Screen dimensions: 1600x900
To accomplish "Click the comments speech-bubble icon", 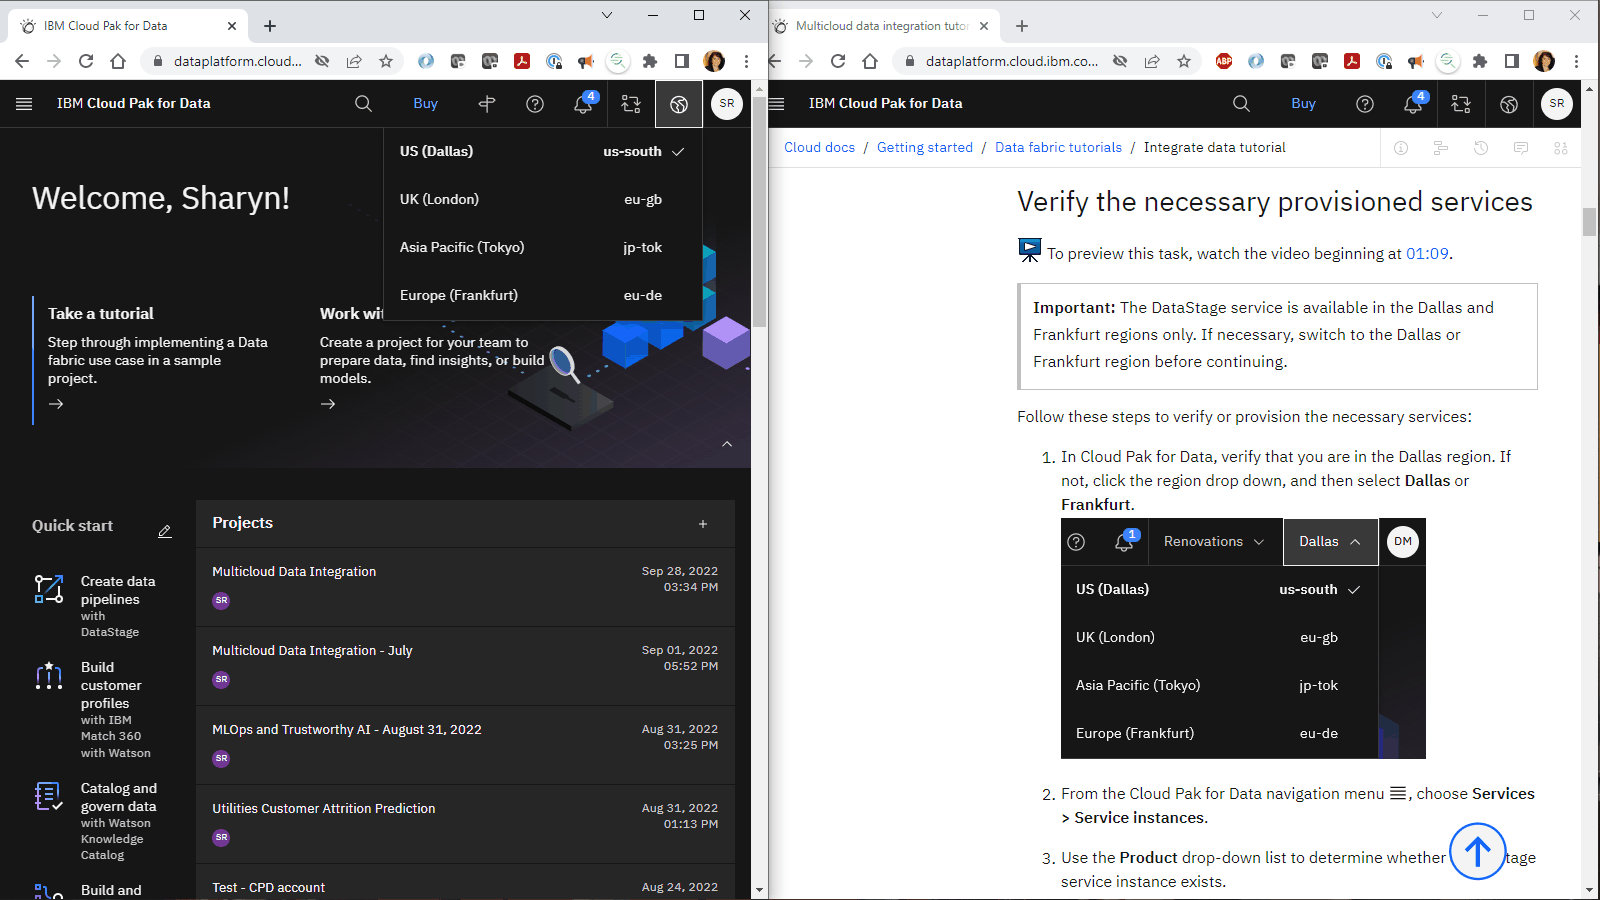I will coord(1521,148).
